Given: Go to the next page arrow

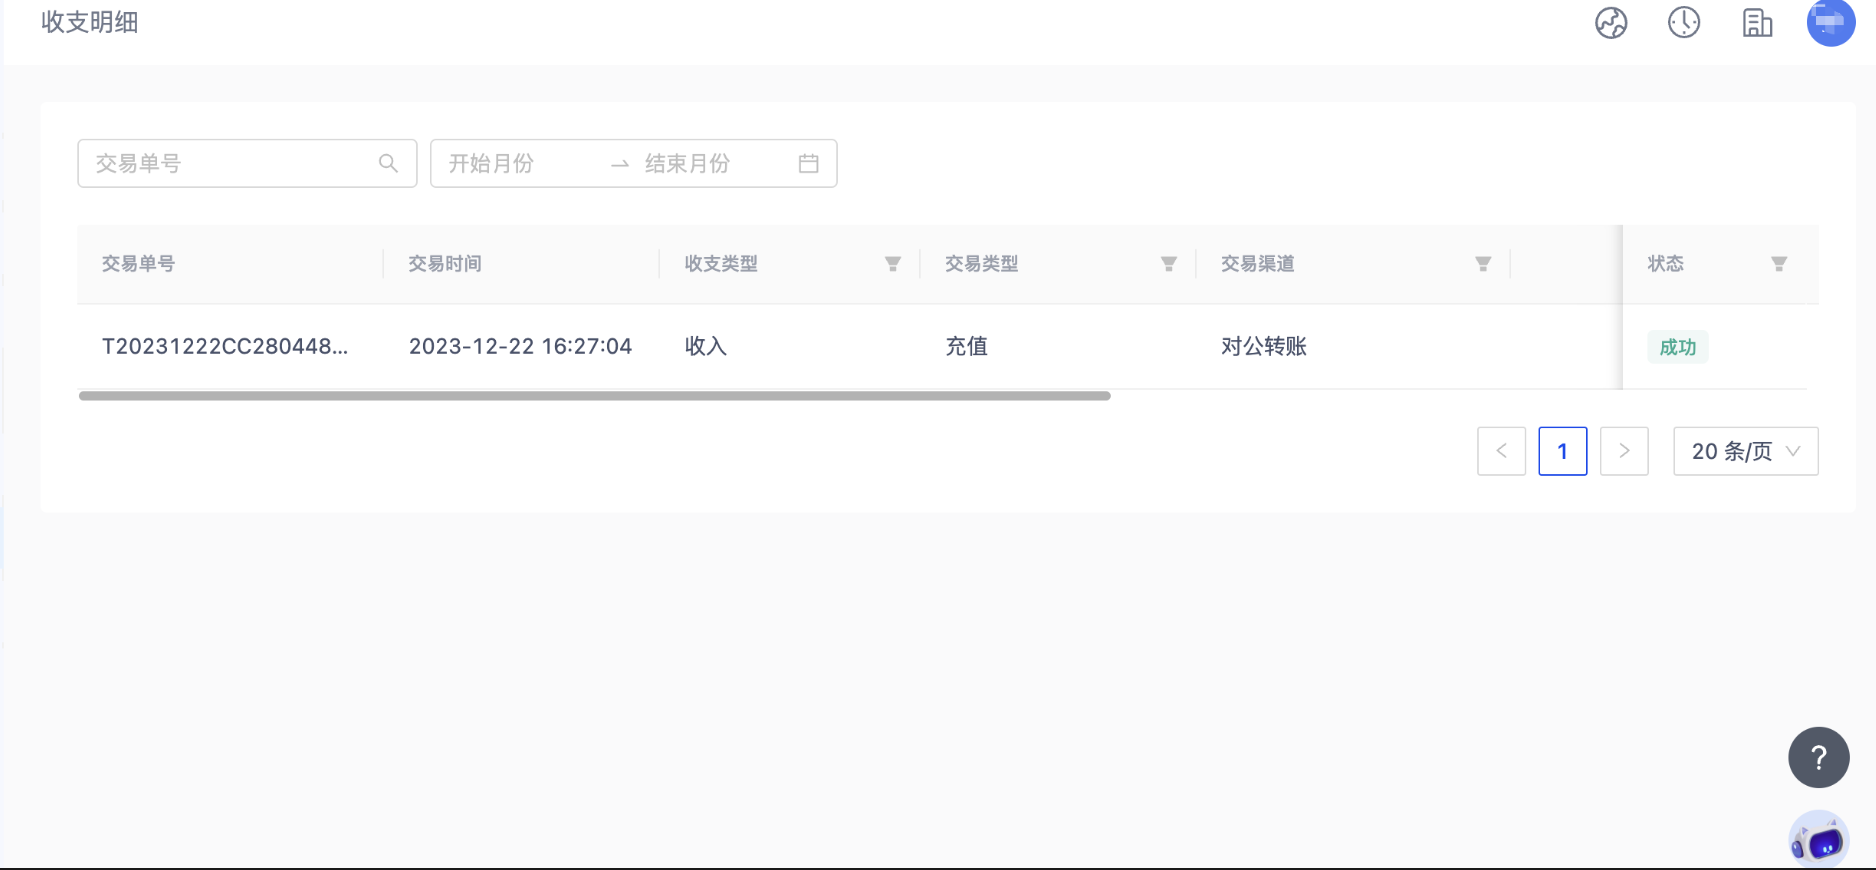Looking at the screenshot, I should [x=1624, y=451].
